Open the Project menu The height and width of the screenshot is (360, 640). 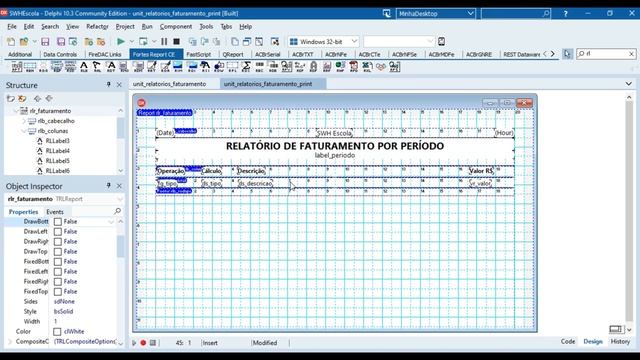click(x=125, y=27)
